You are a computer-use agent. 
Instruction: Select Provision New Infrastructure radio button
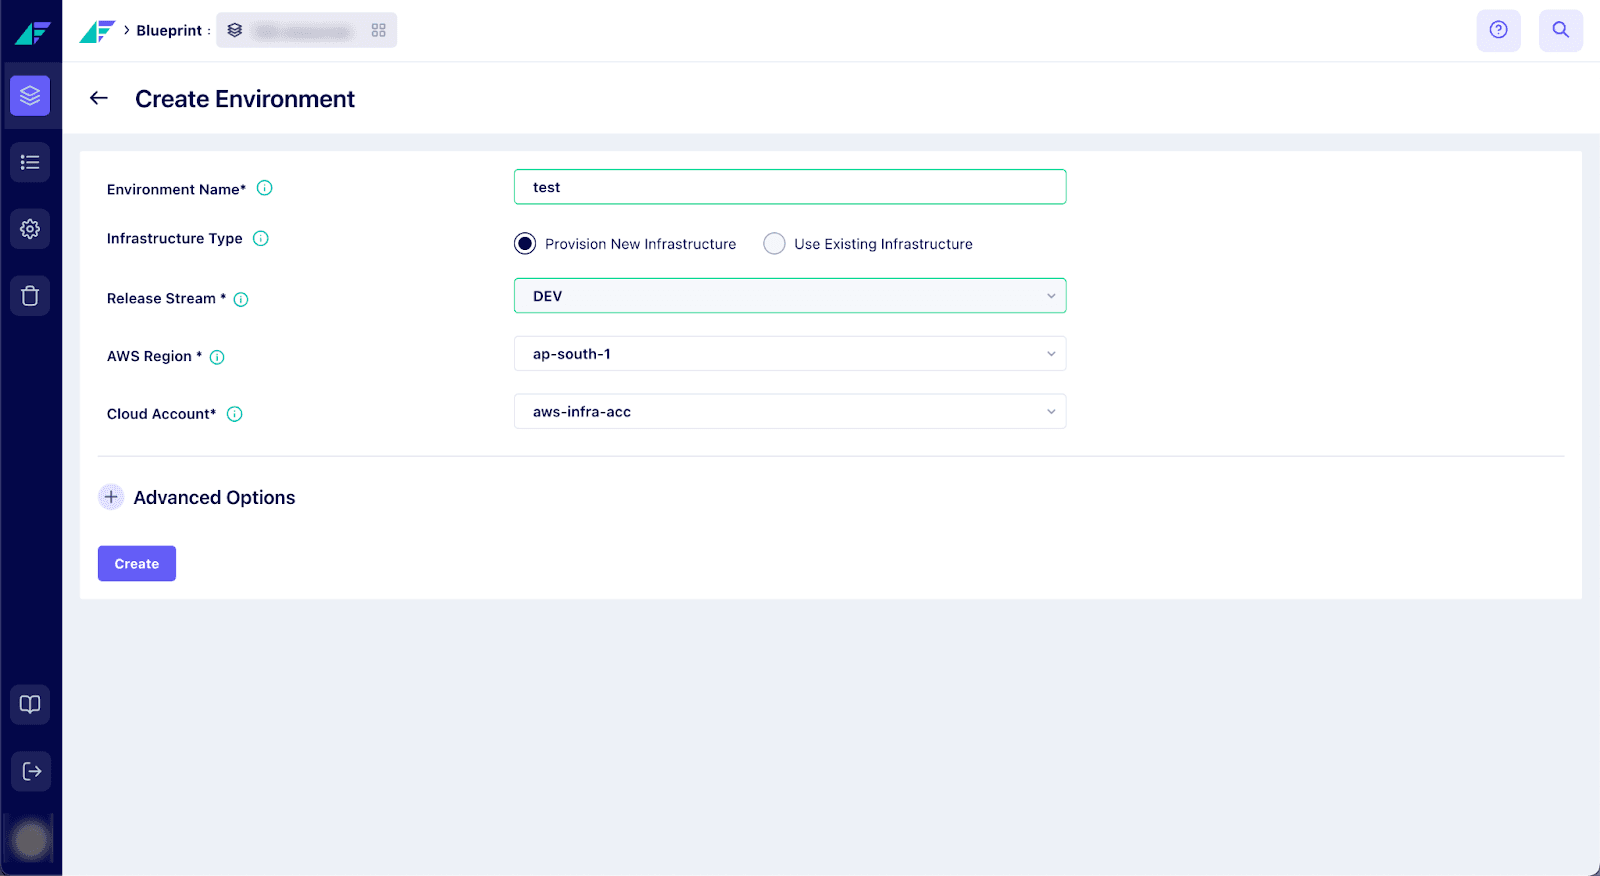tap(525, 244)
